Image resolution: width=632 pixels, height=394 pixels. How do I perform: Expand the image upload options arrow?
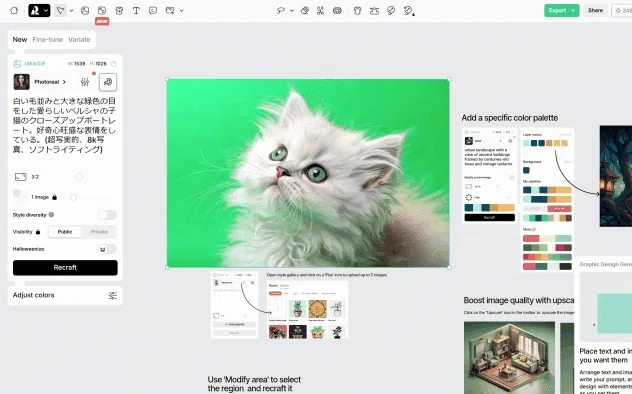(181, 10)
